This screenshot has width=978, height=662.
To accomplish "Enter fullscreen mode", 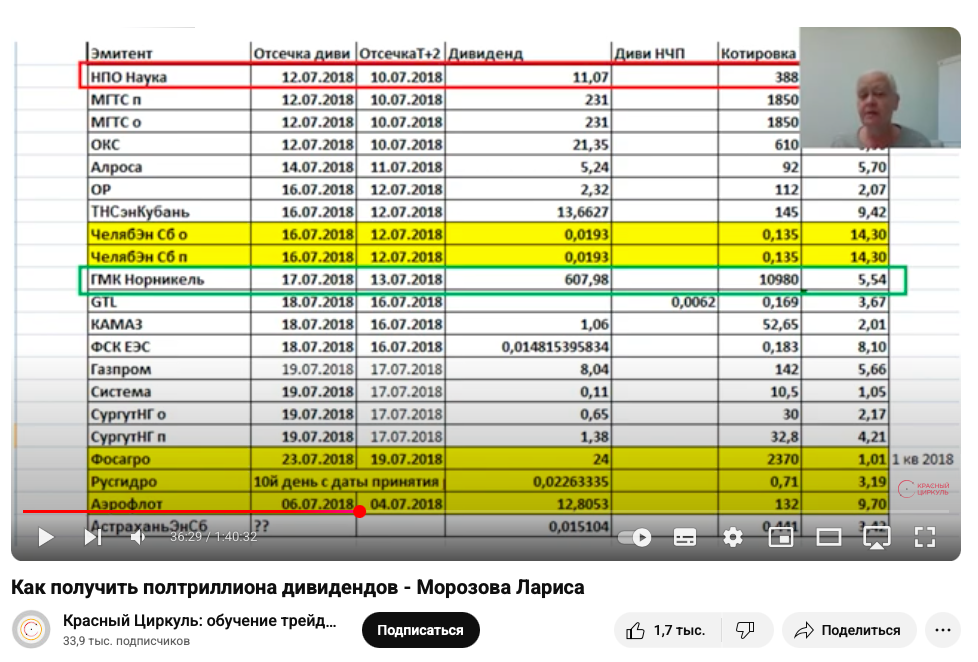I will 924,537.
